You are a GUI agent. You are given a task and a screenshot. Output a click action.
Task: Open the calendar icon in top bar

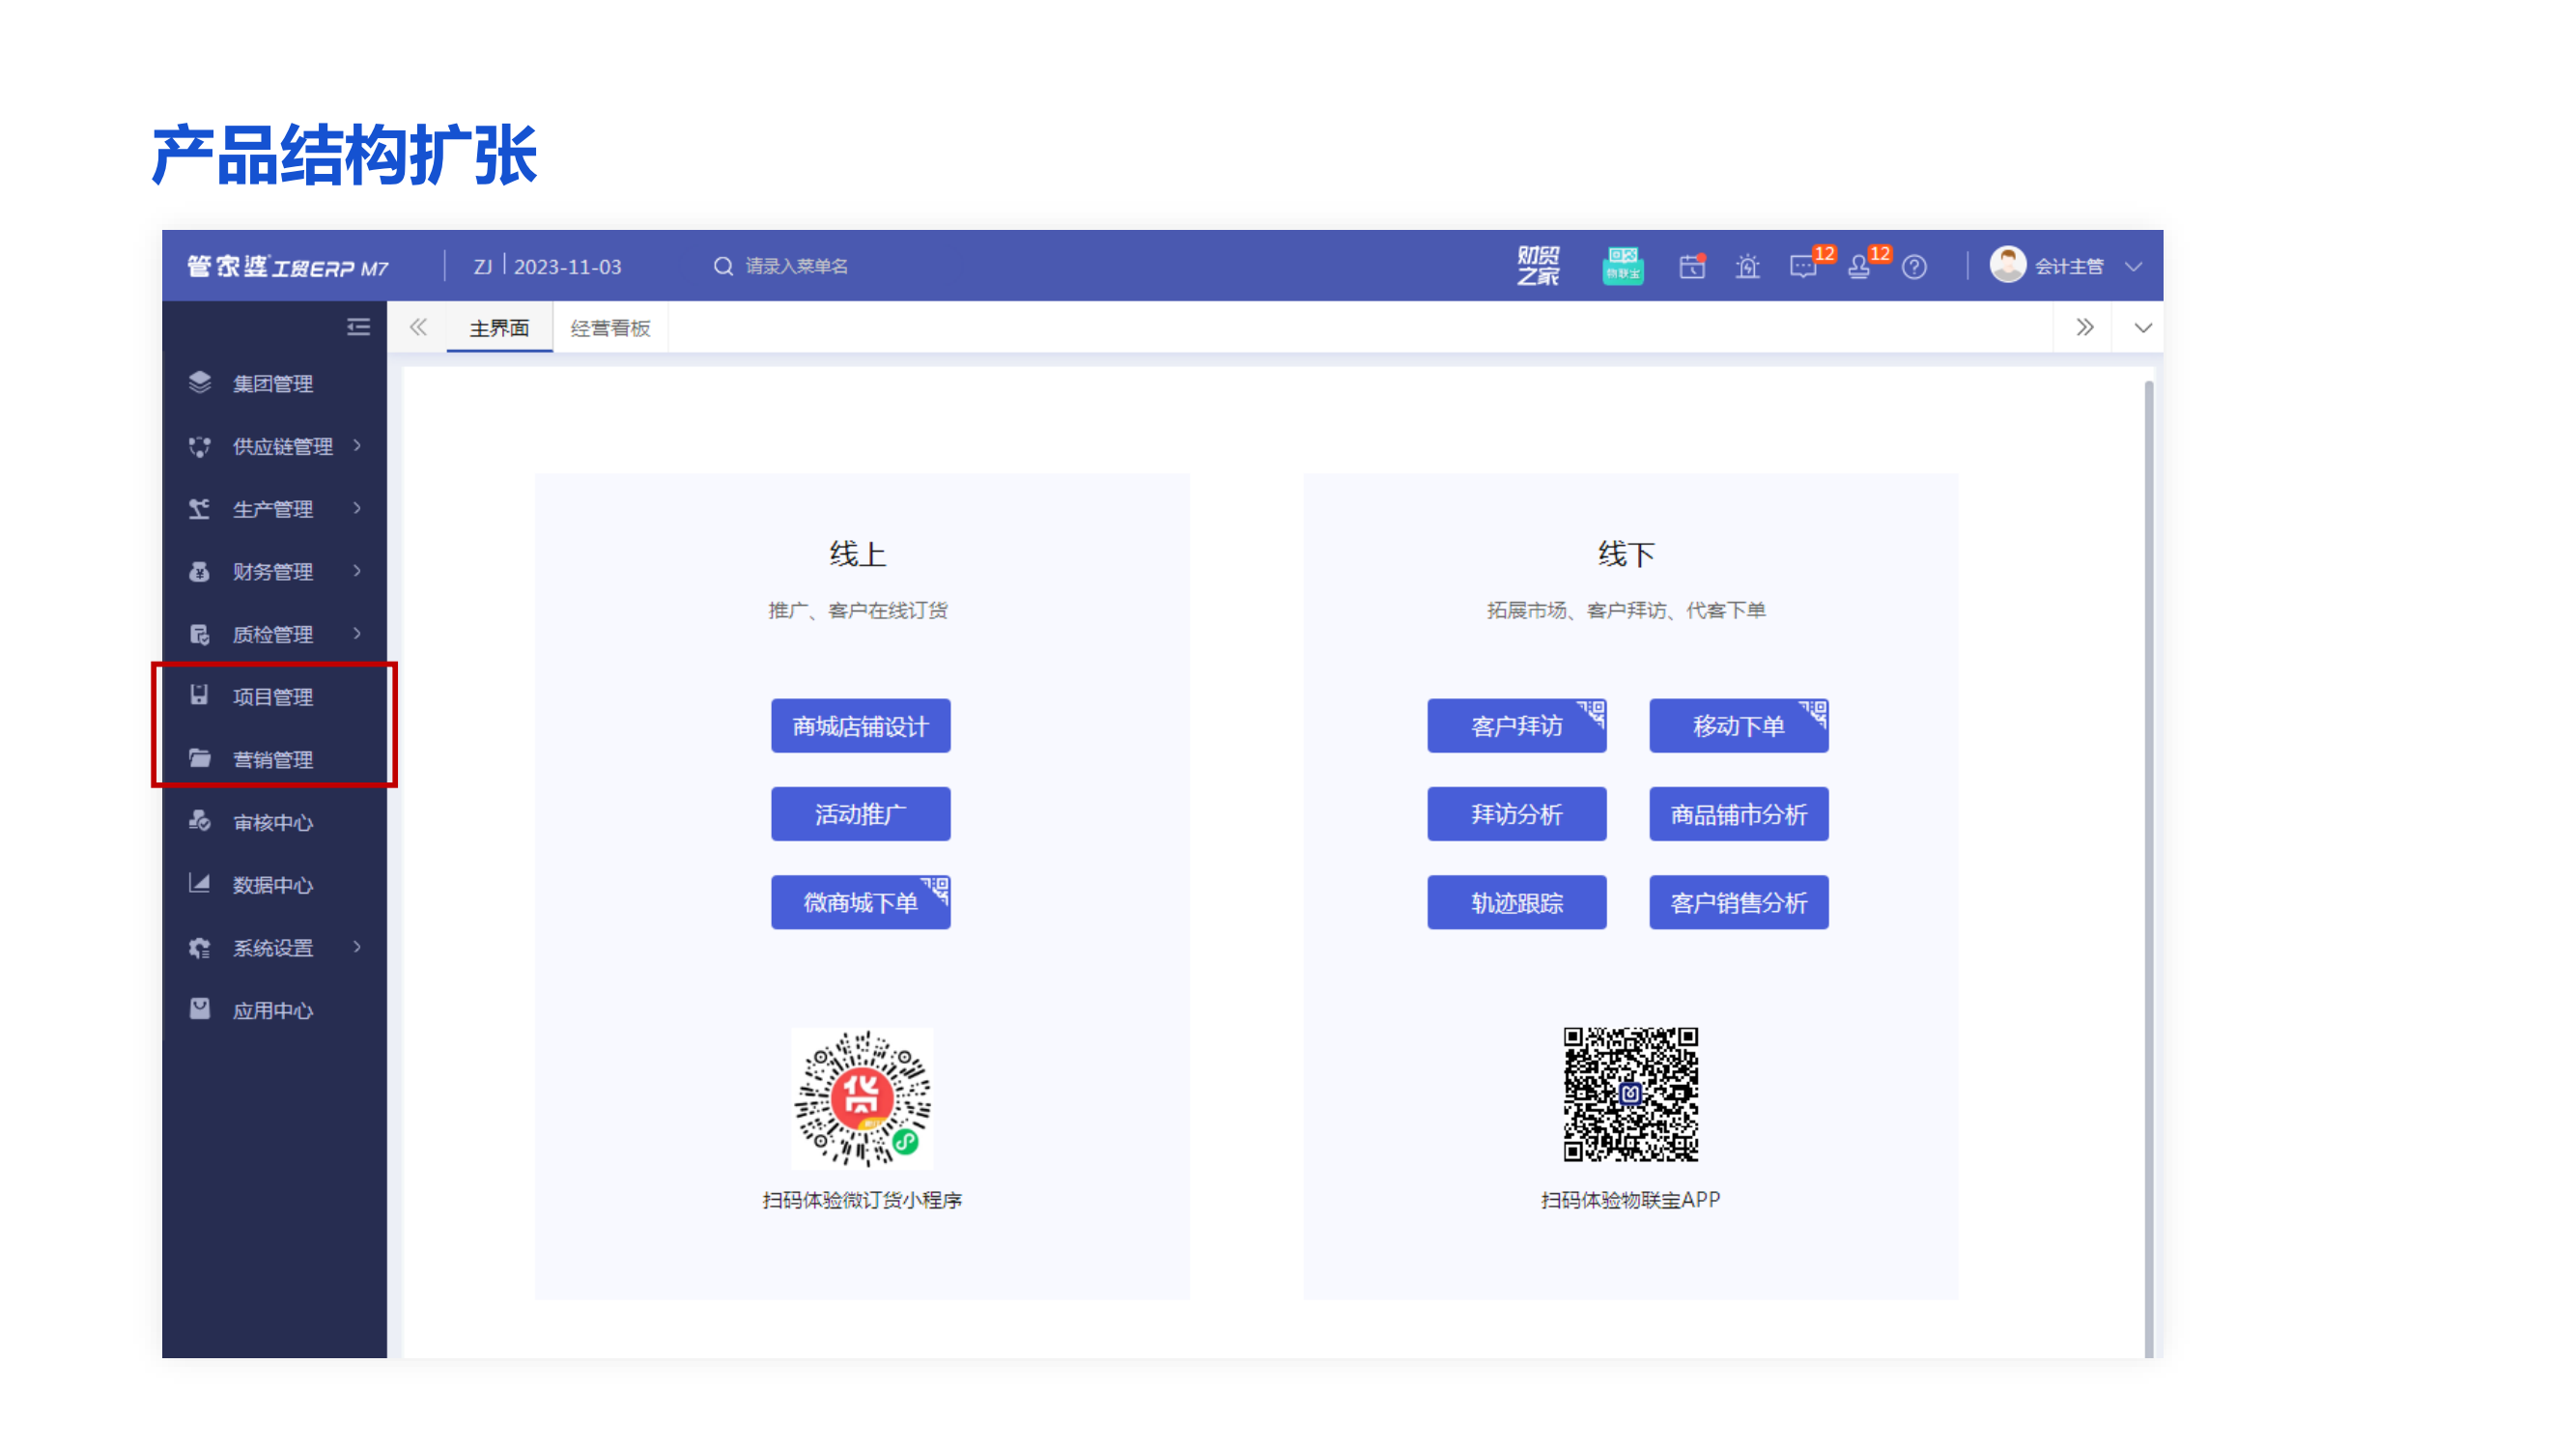point(1692,267)
